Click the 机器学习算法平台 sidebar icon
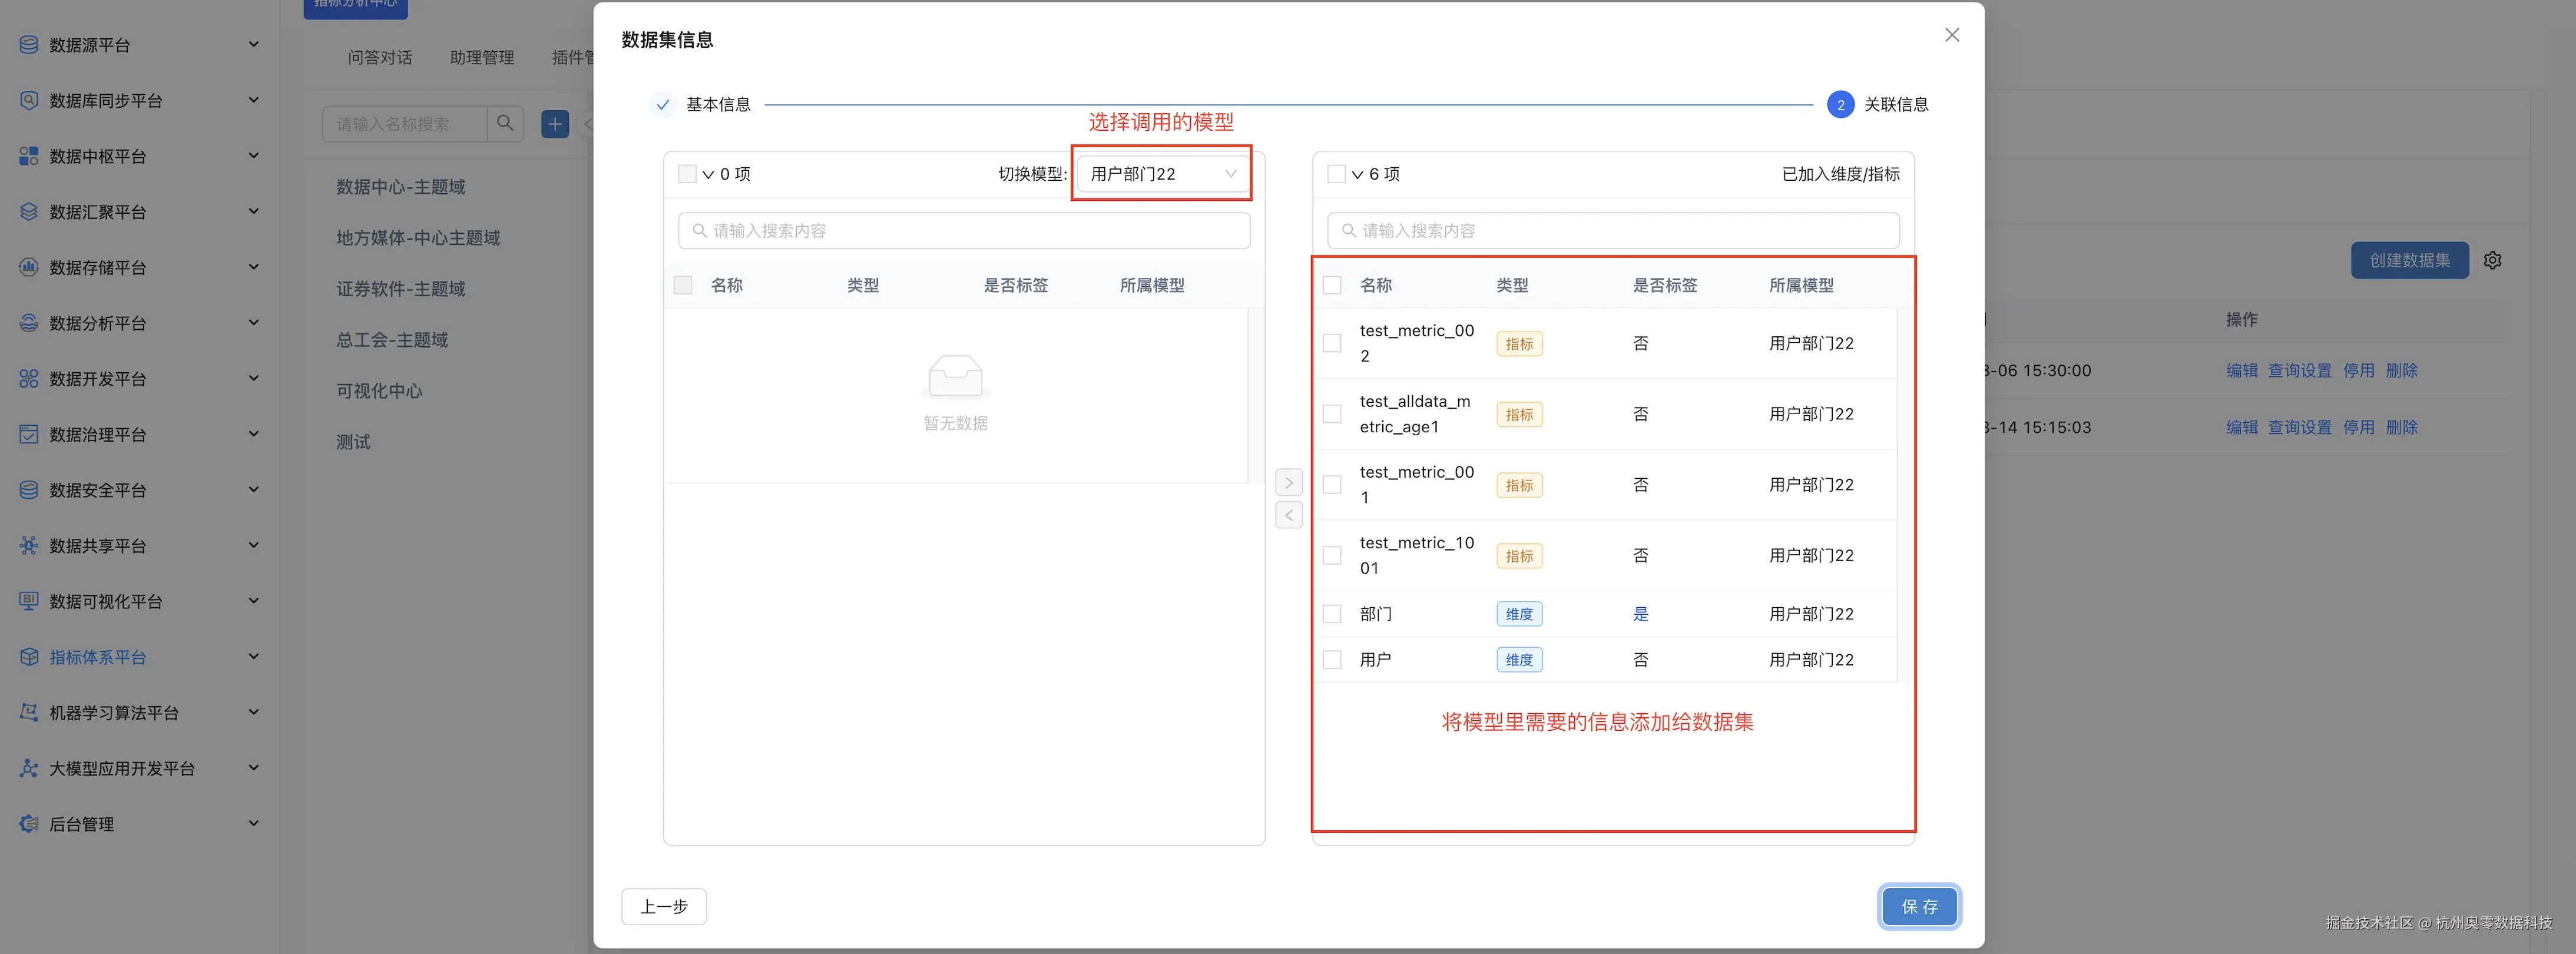This screenshot has height=954, width=2576. tap(27, 712)
